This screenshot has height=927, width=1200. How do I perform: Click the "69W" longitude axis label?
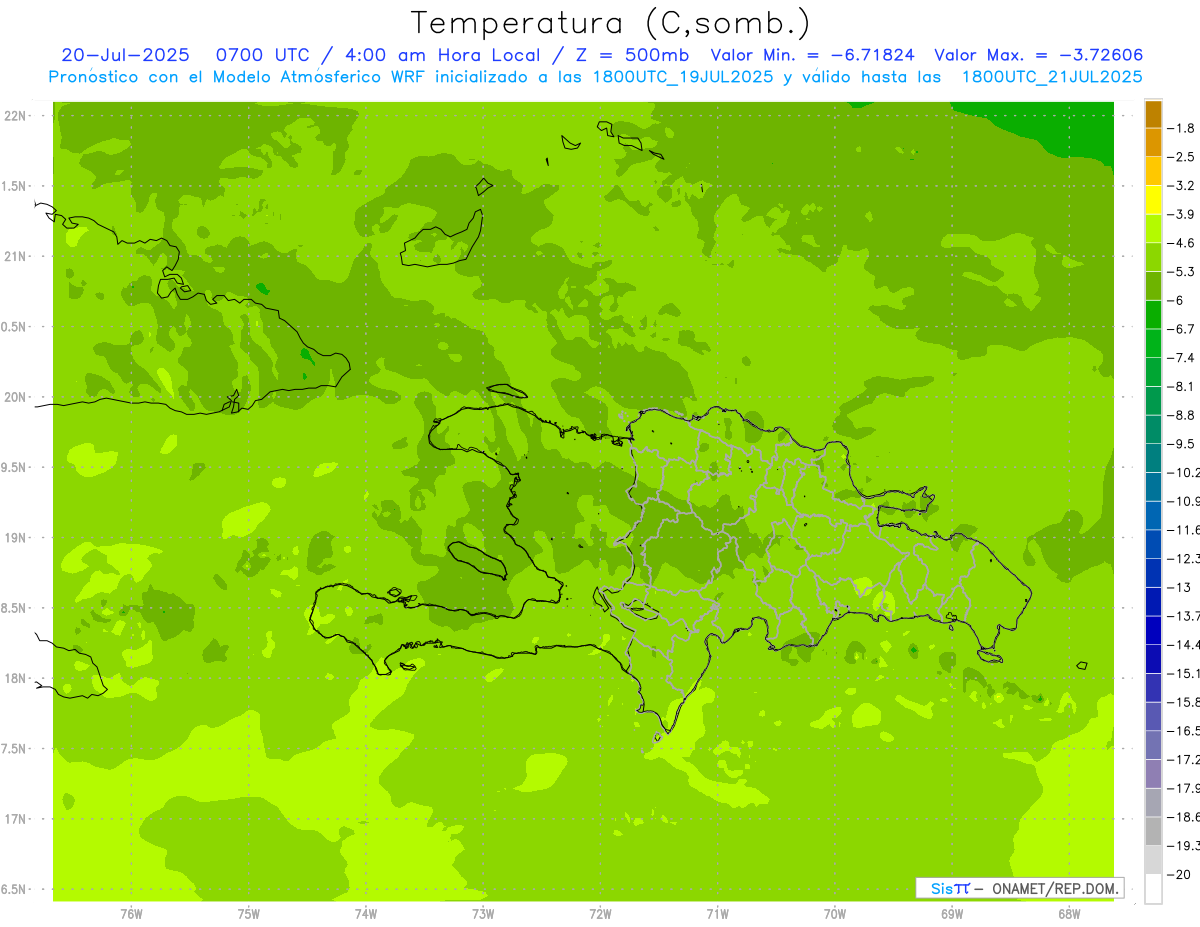point(952,913)
